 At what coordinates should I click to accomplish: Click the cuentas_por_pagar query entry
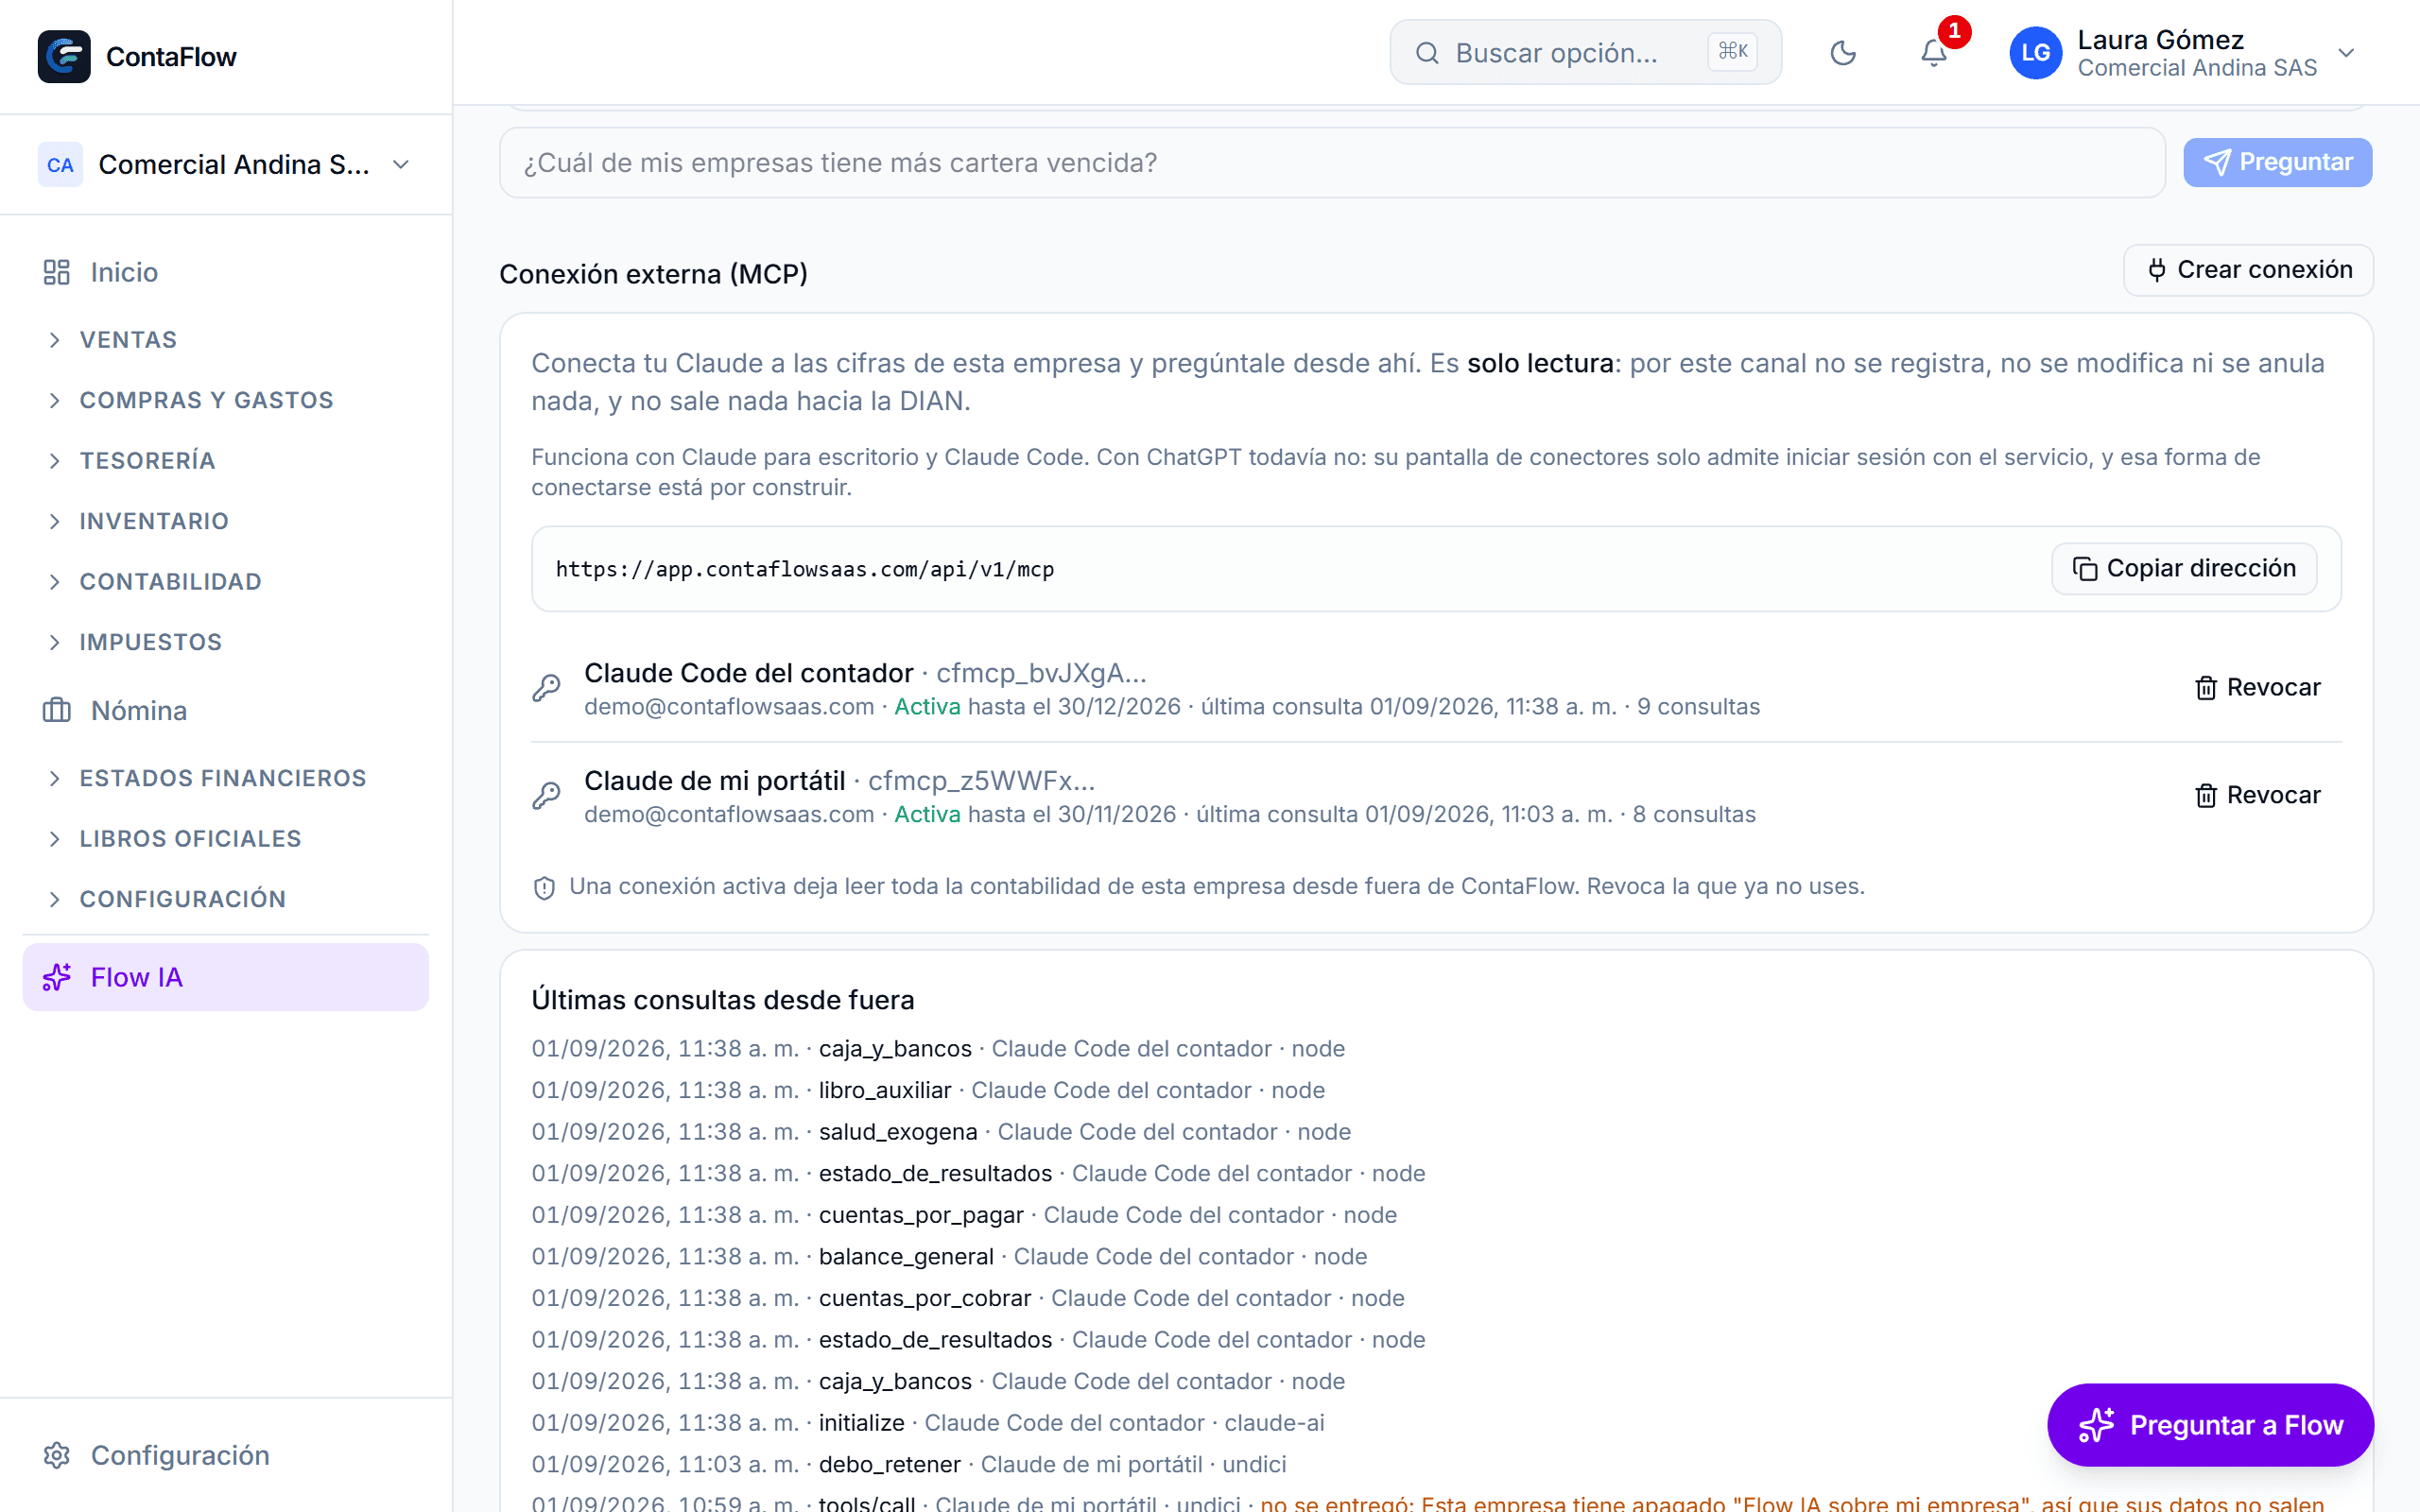[921, 1215]
